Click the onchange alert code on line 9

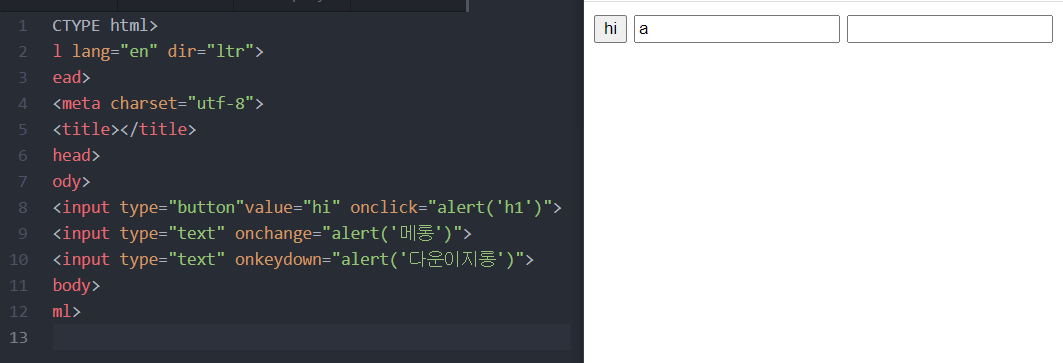coord(348,233)
